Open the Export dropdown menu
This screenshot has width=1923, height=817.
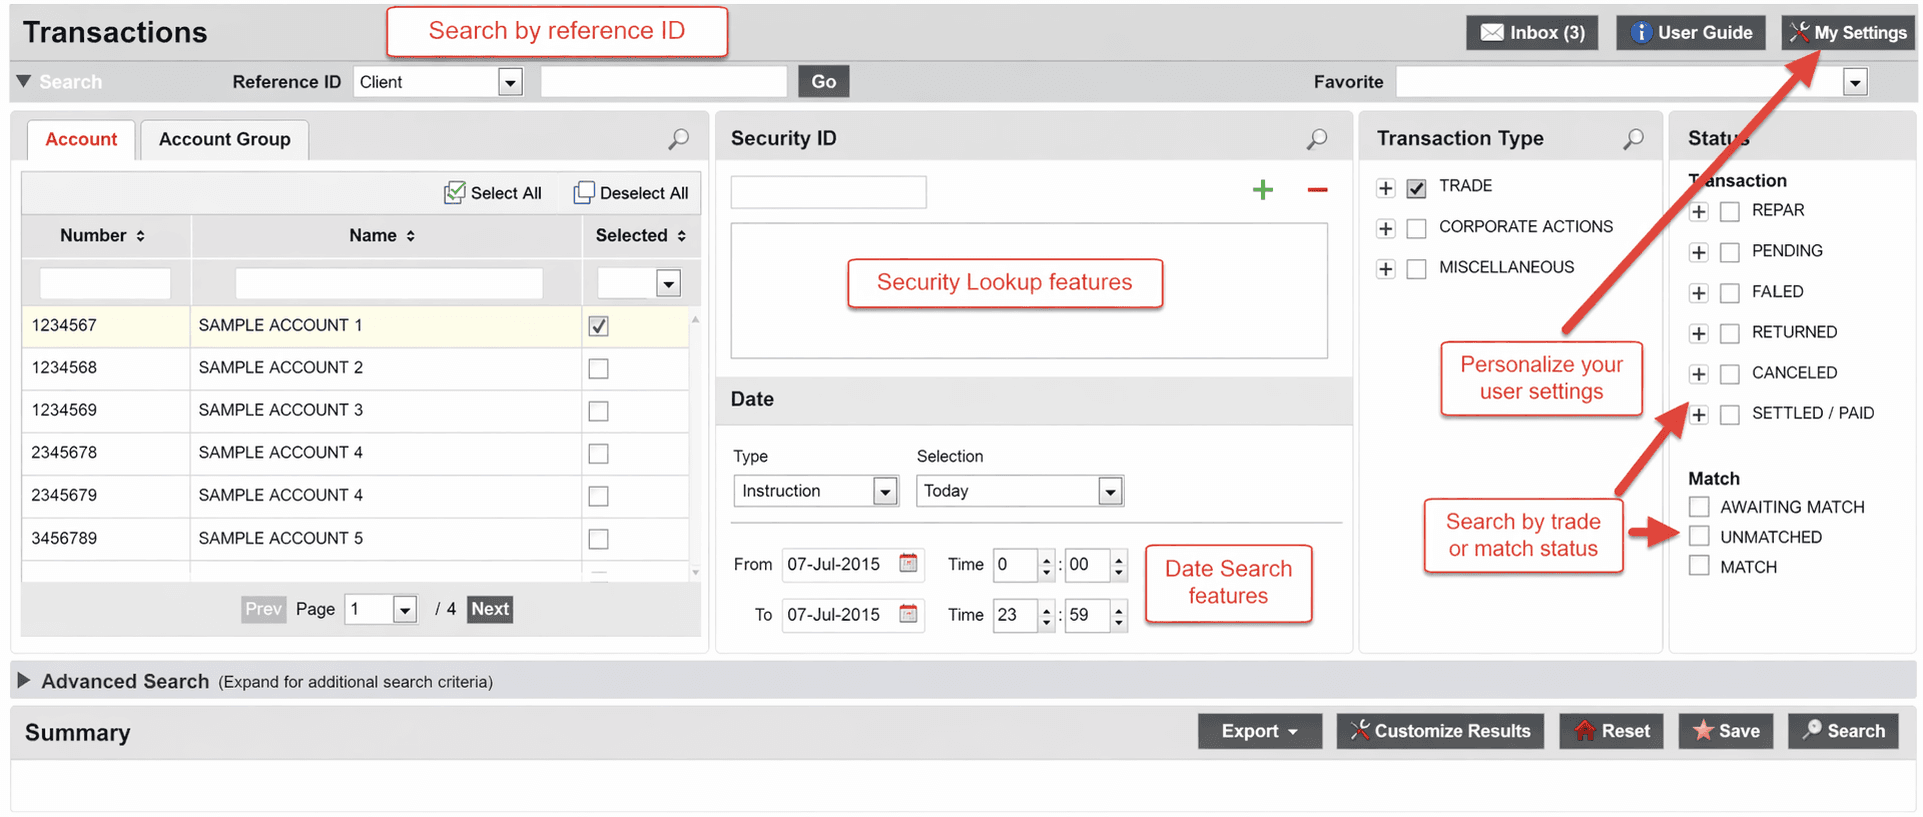1260,731
